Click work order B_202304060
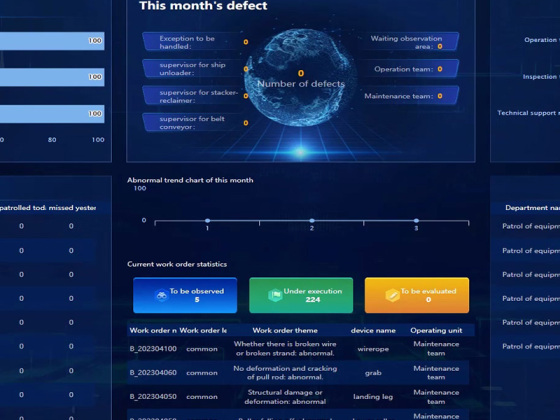560x420 pixels. (153, 372)
